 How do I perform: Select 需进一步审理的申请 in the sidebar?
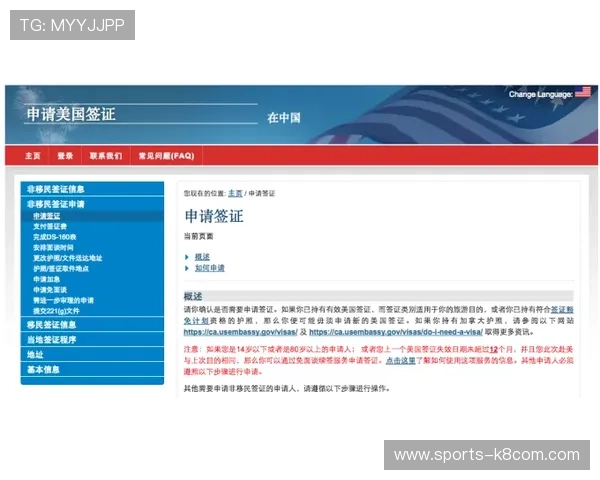[63, 300]
